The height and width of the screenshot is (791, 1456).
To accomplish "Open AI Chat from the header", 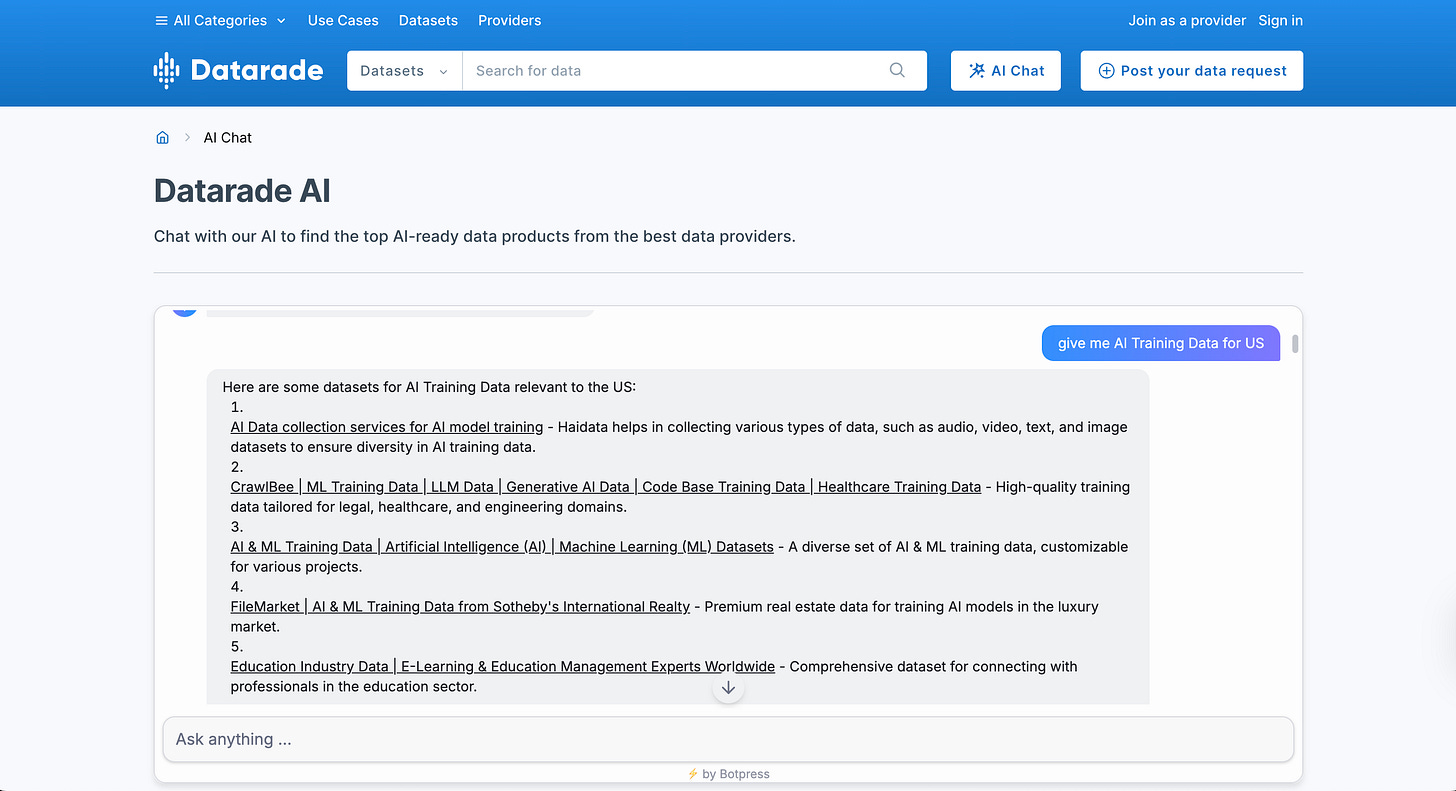I will coord(1006,71).
